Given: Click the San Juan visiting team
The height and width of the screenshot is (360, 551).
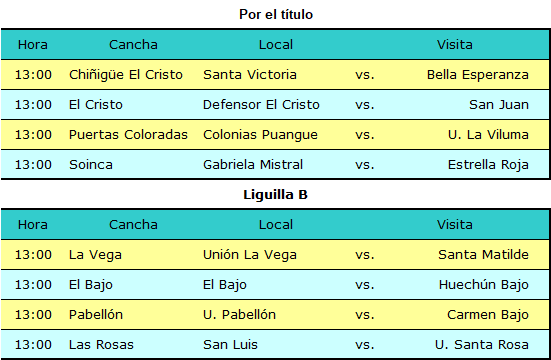Looking at the screenshot, I should (499, 104).
